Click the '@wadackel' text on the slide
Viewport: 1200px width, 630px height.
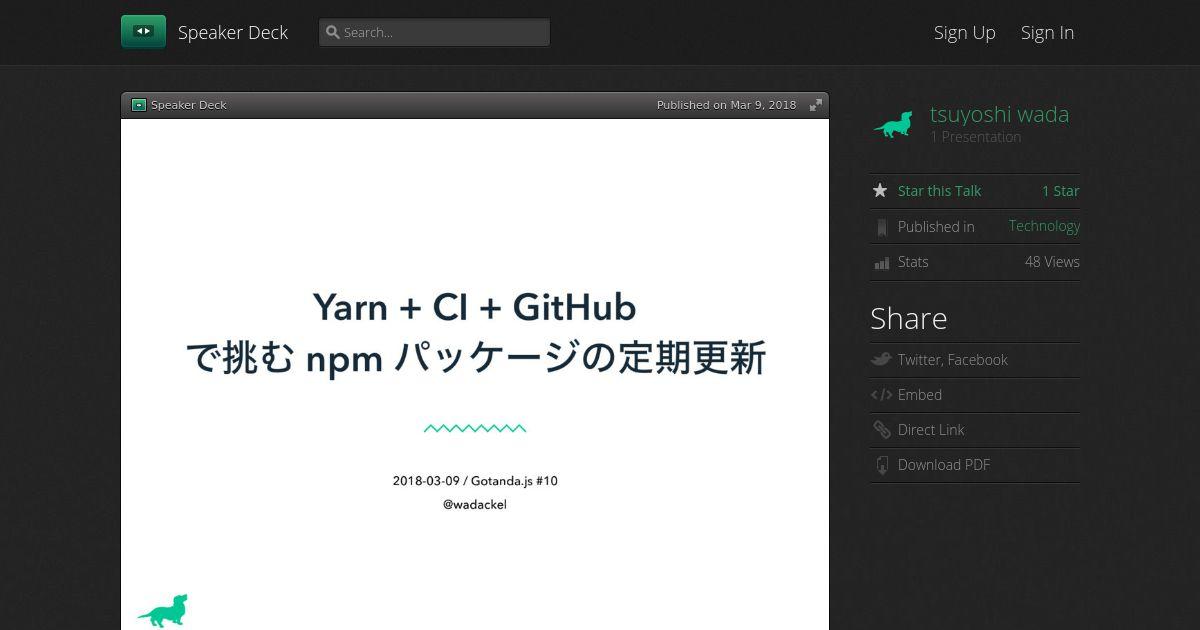click(475, 505)
